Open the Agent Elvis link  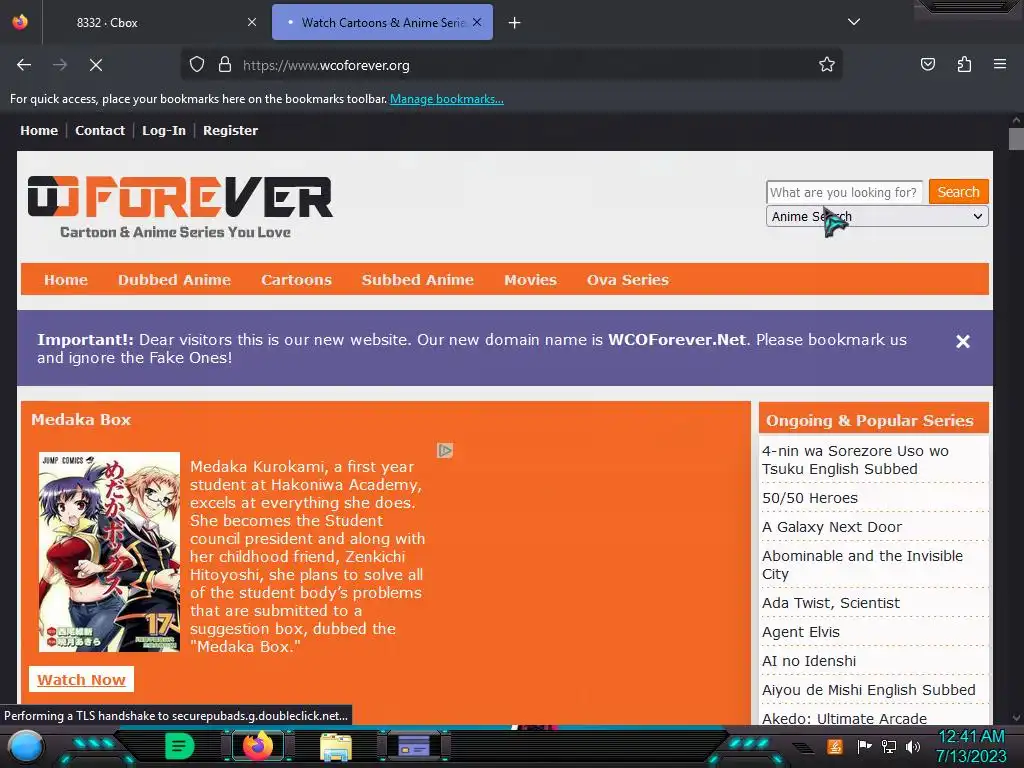pos(801,632)
